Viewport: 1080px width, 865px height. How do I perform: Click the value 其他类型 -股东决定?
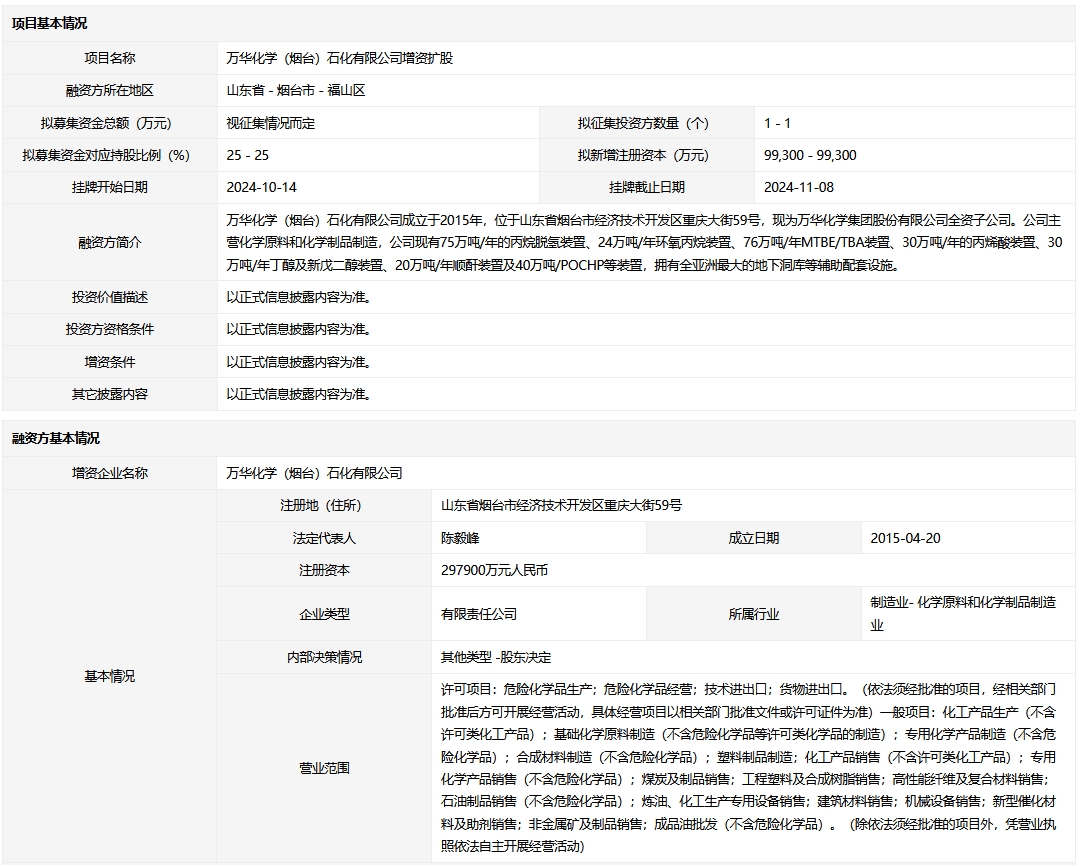[496, 658]
